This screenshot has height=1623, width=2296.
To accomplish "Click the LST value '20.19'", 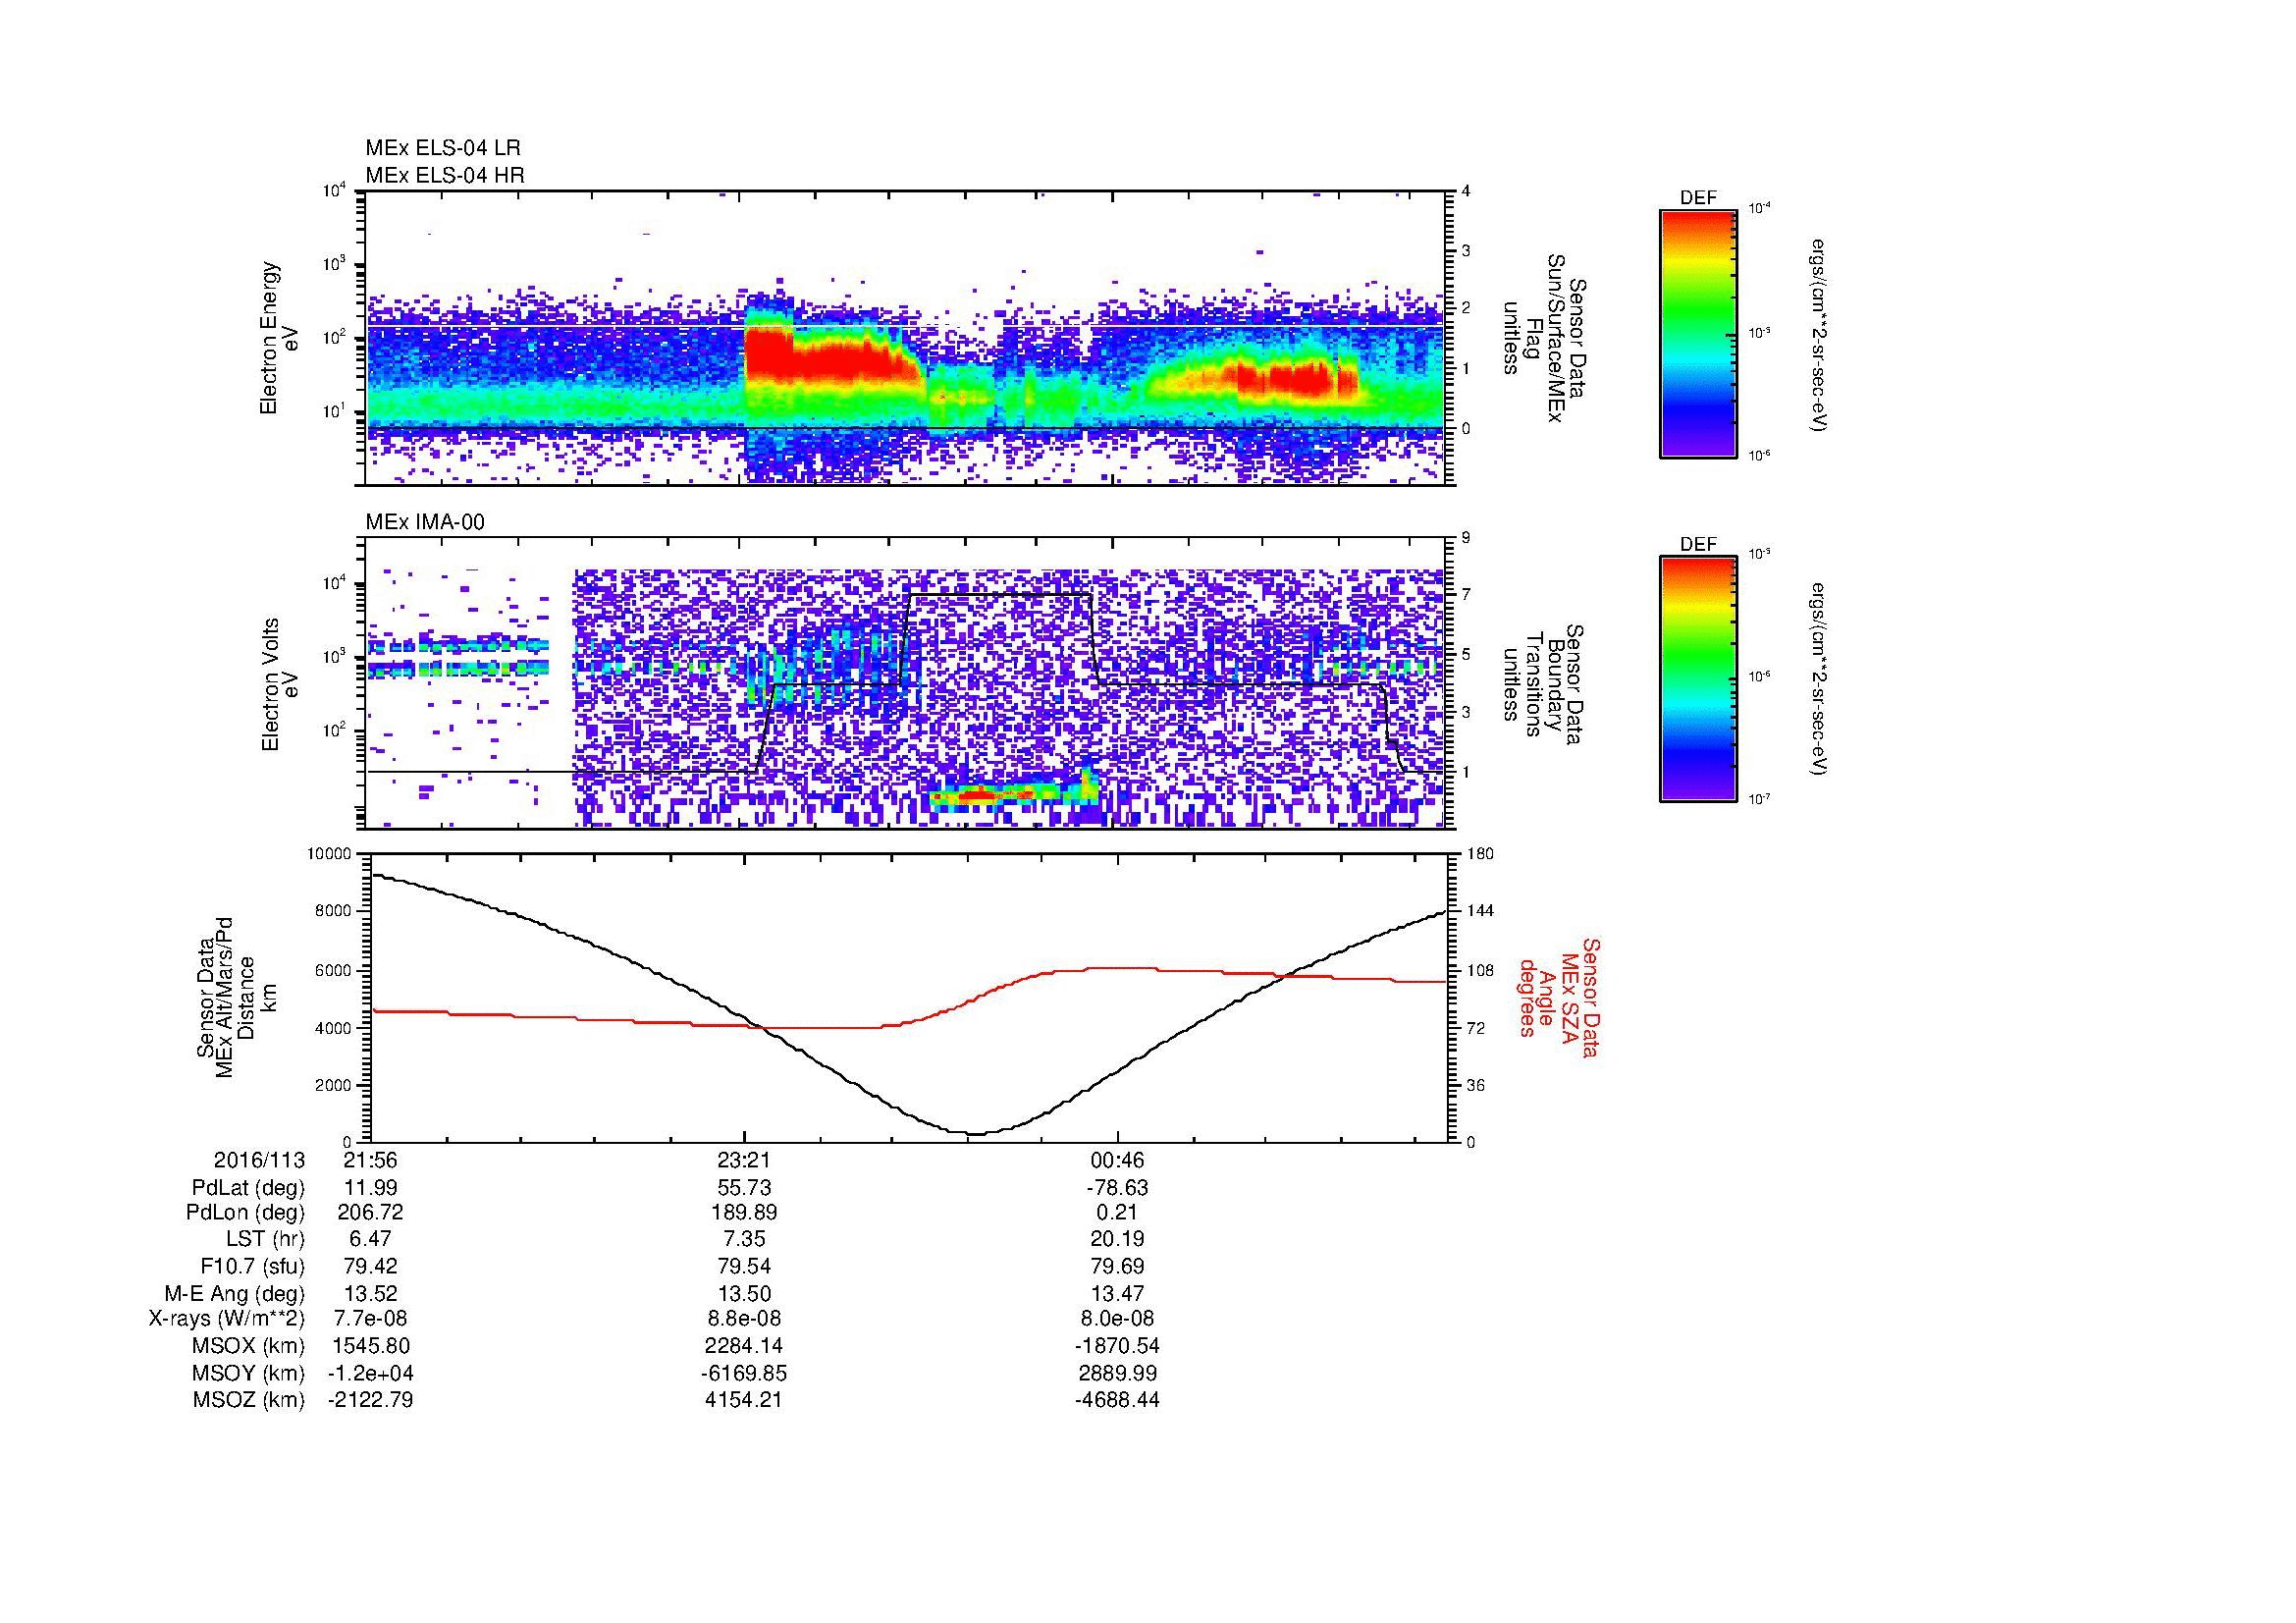I will (1117, 1240).
